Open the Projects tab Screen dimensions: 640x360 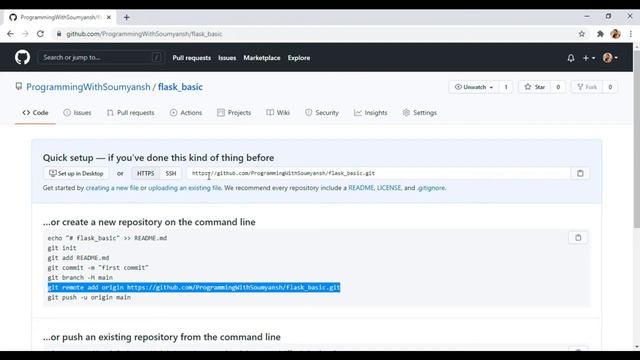[234, 113]
